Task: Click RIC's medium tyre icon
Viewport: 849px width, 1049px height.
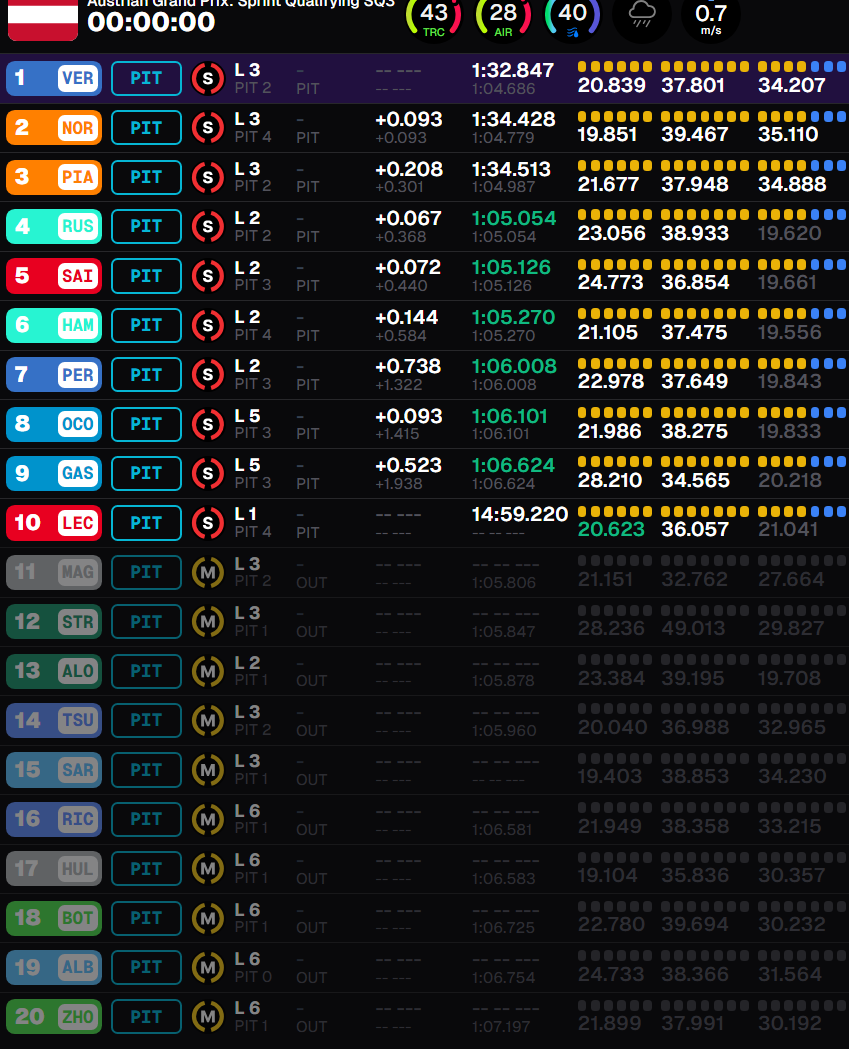Action: coord(207,820)
